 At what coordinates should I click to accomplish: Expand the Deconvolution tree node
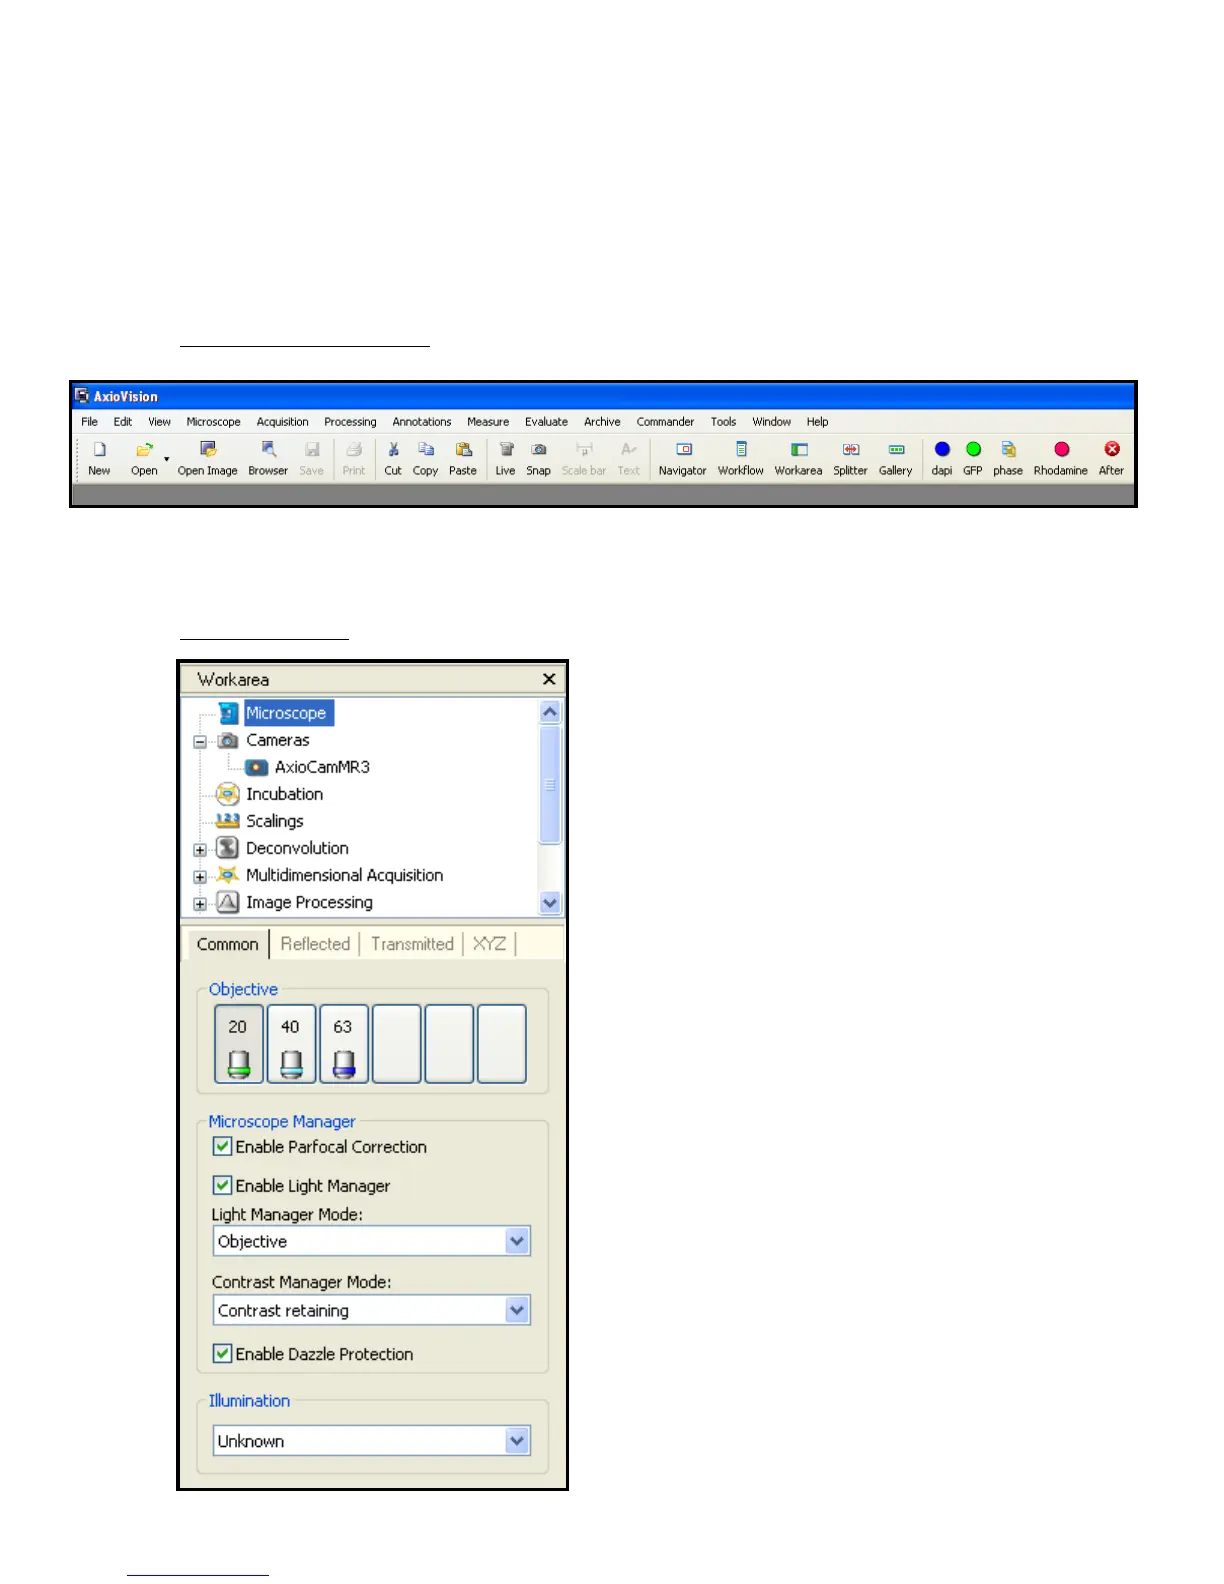200,850
